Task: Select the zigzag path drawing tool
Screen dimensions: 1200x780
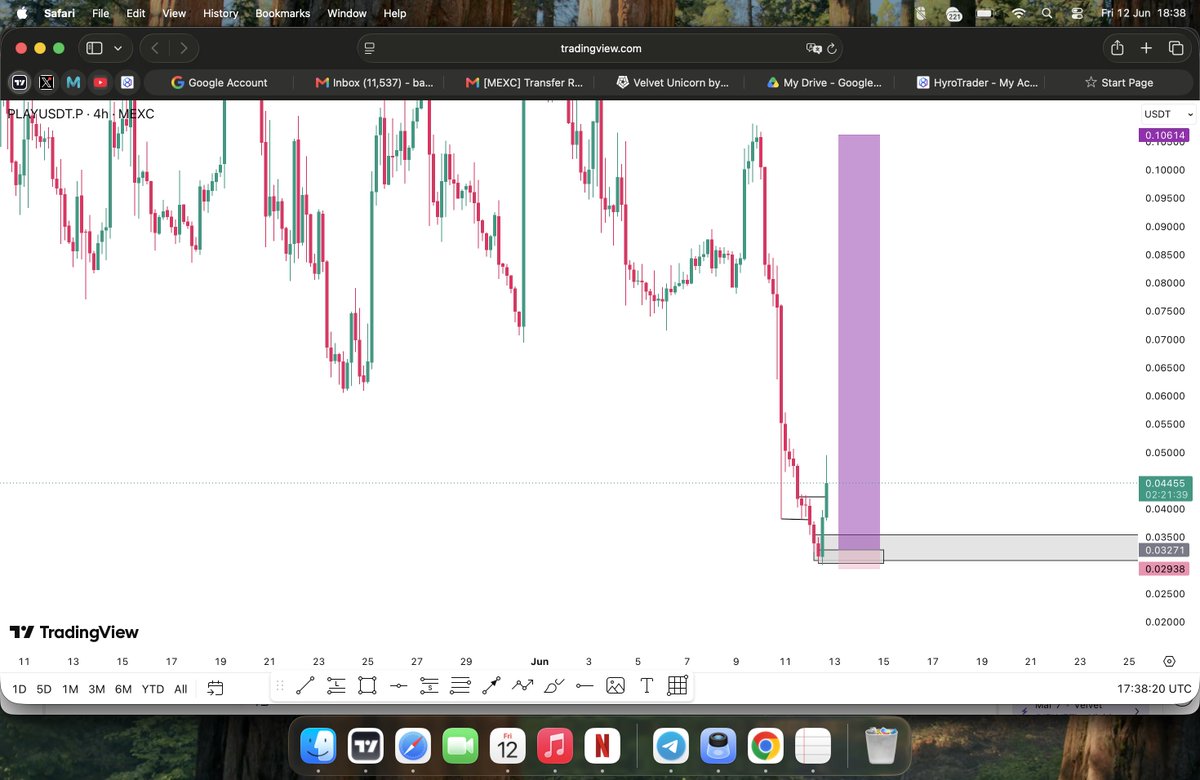Action: coord(522,685)
